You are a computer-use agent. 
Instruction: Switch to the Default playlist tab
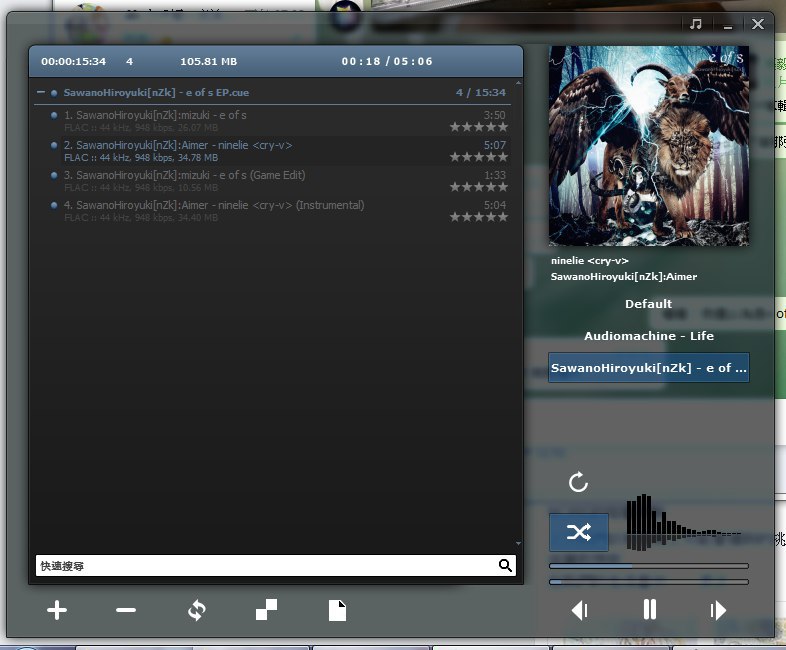pyautogui.click(x=649, y=304)
